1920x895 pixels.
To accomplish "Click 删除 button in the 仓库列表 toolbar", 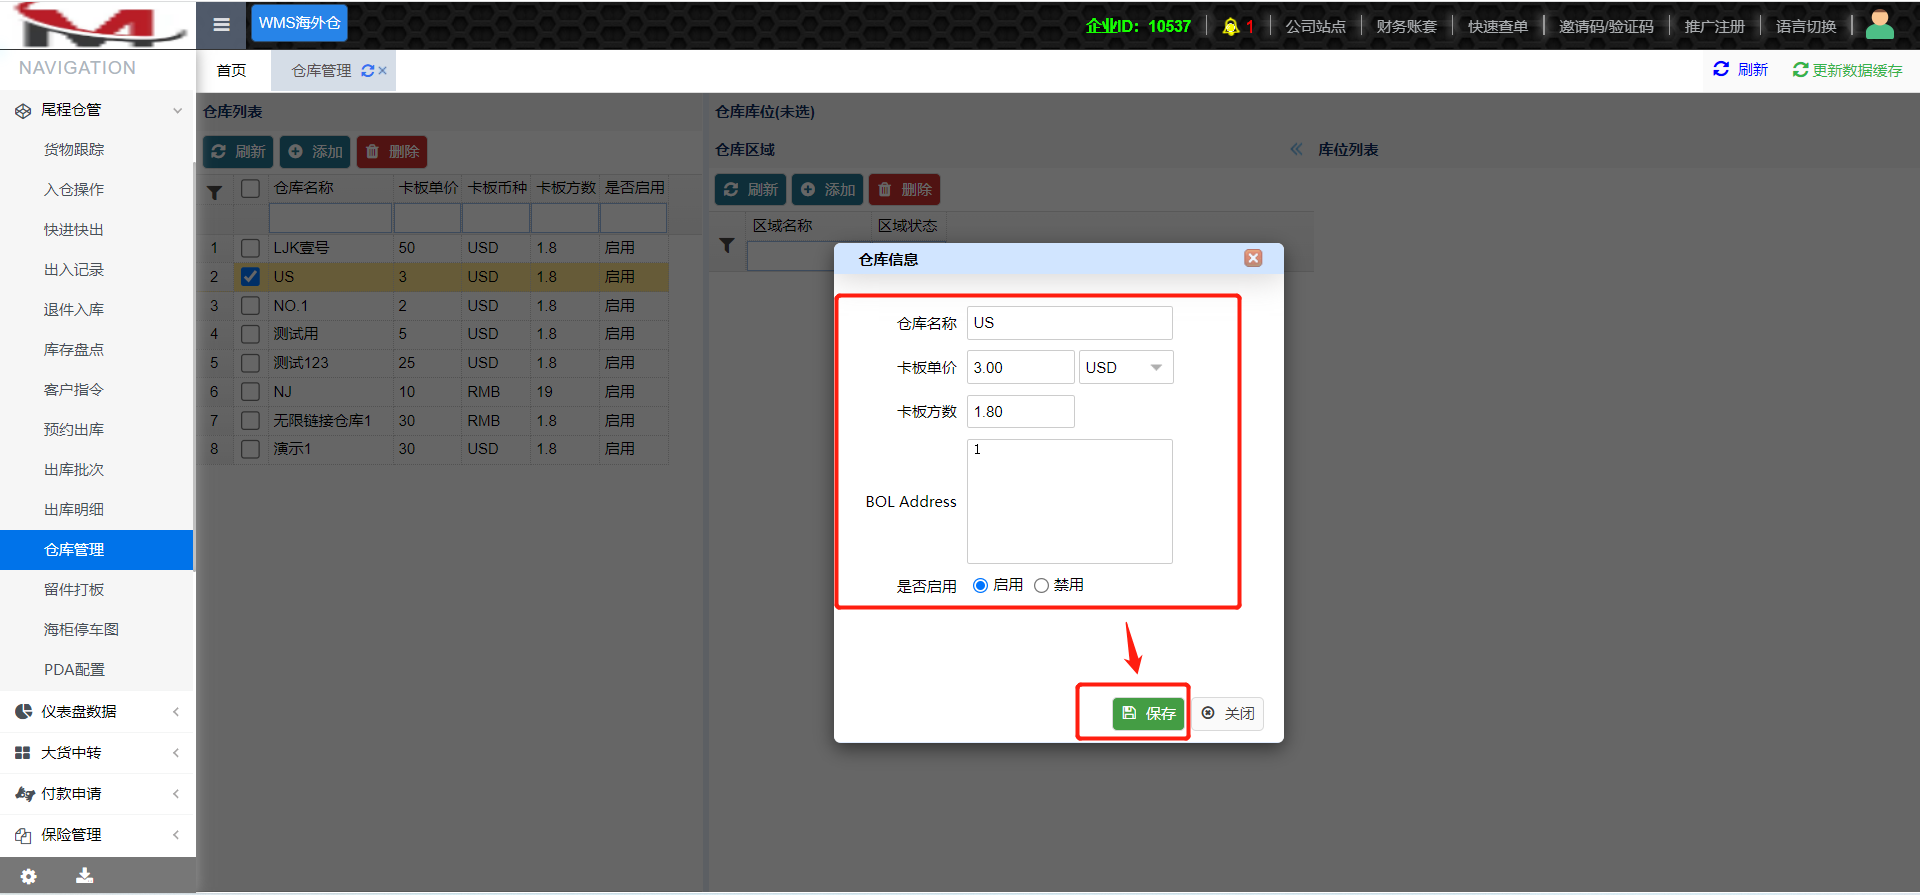I will [x=392, y=152].
